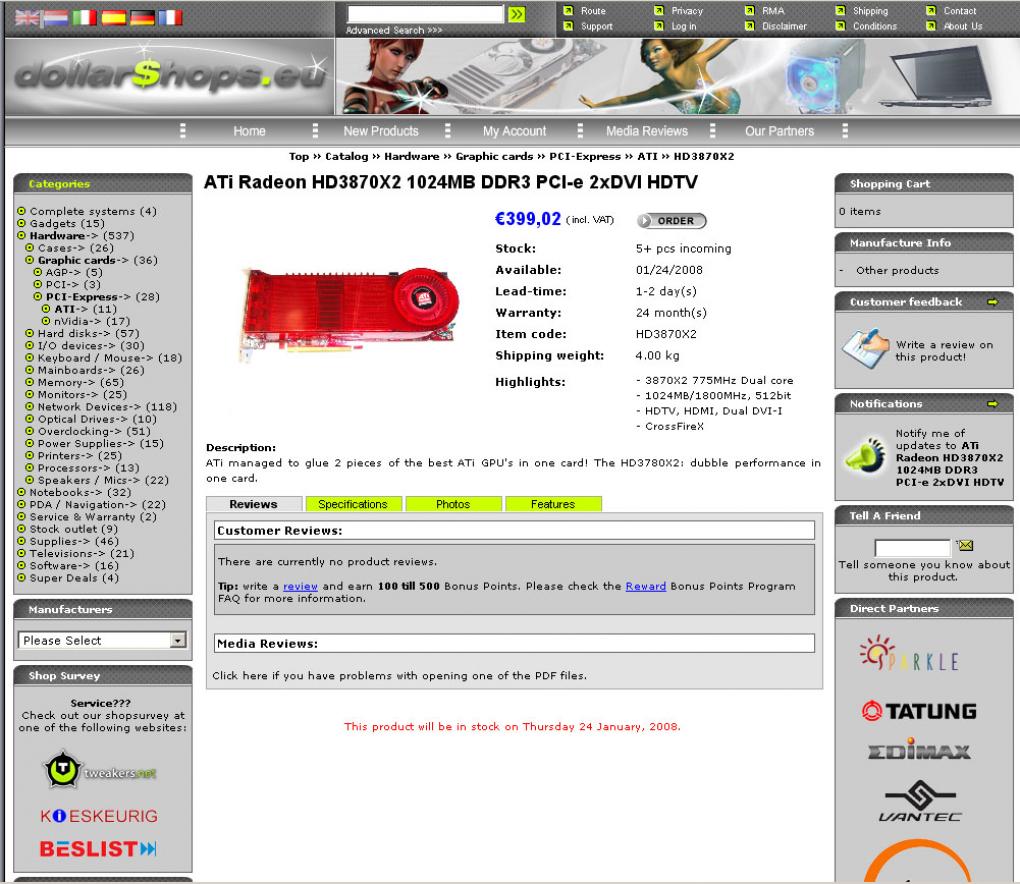The height and width of the screenshot is (884, 1020).
Task: Open the dollarshops.eu logo homepage
Action: 170,74
